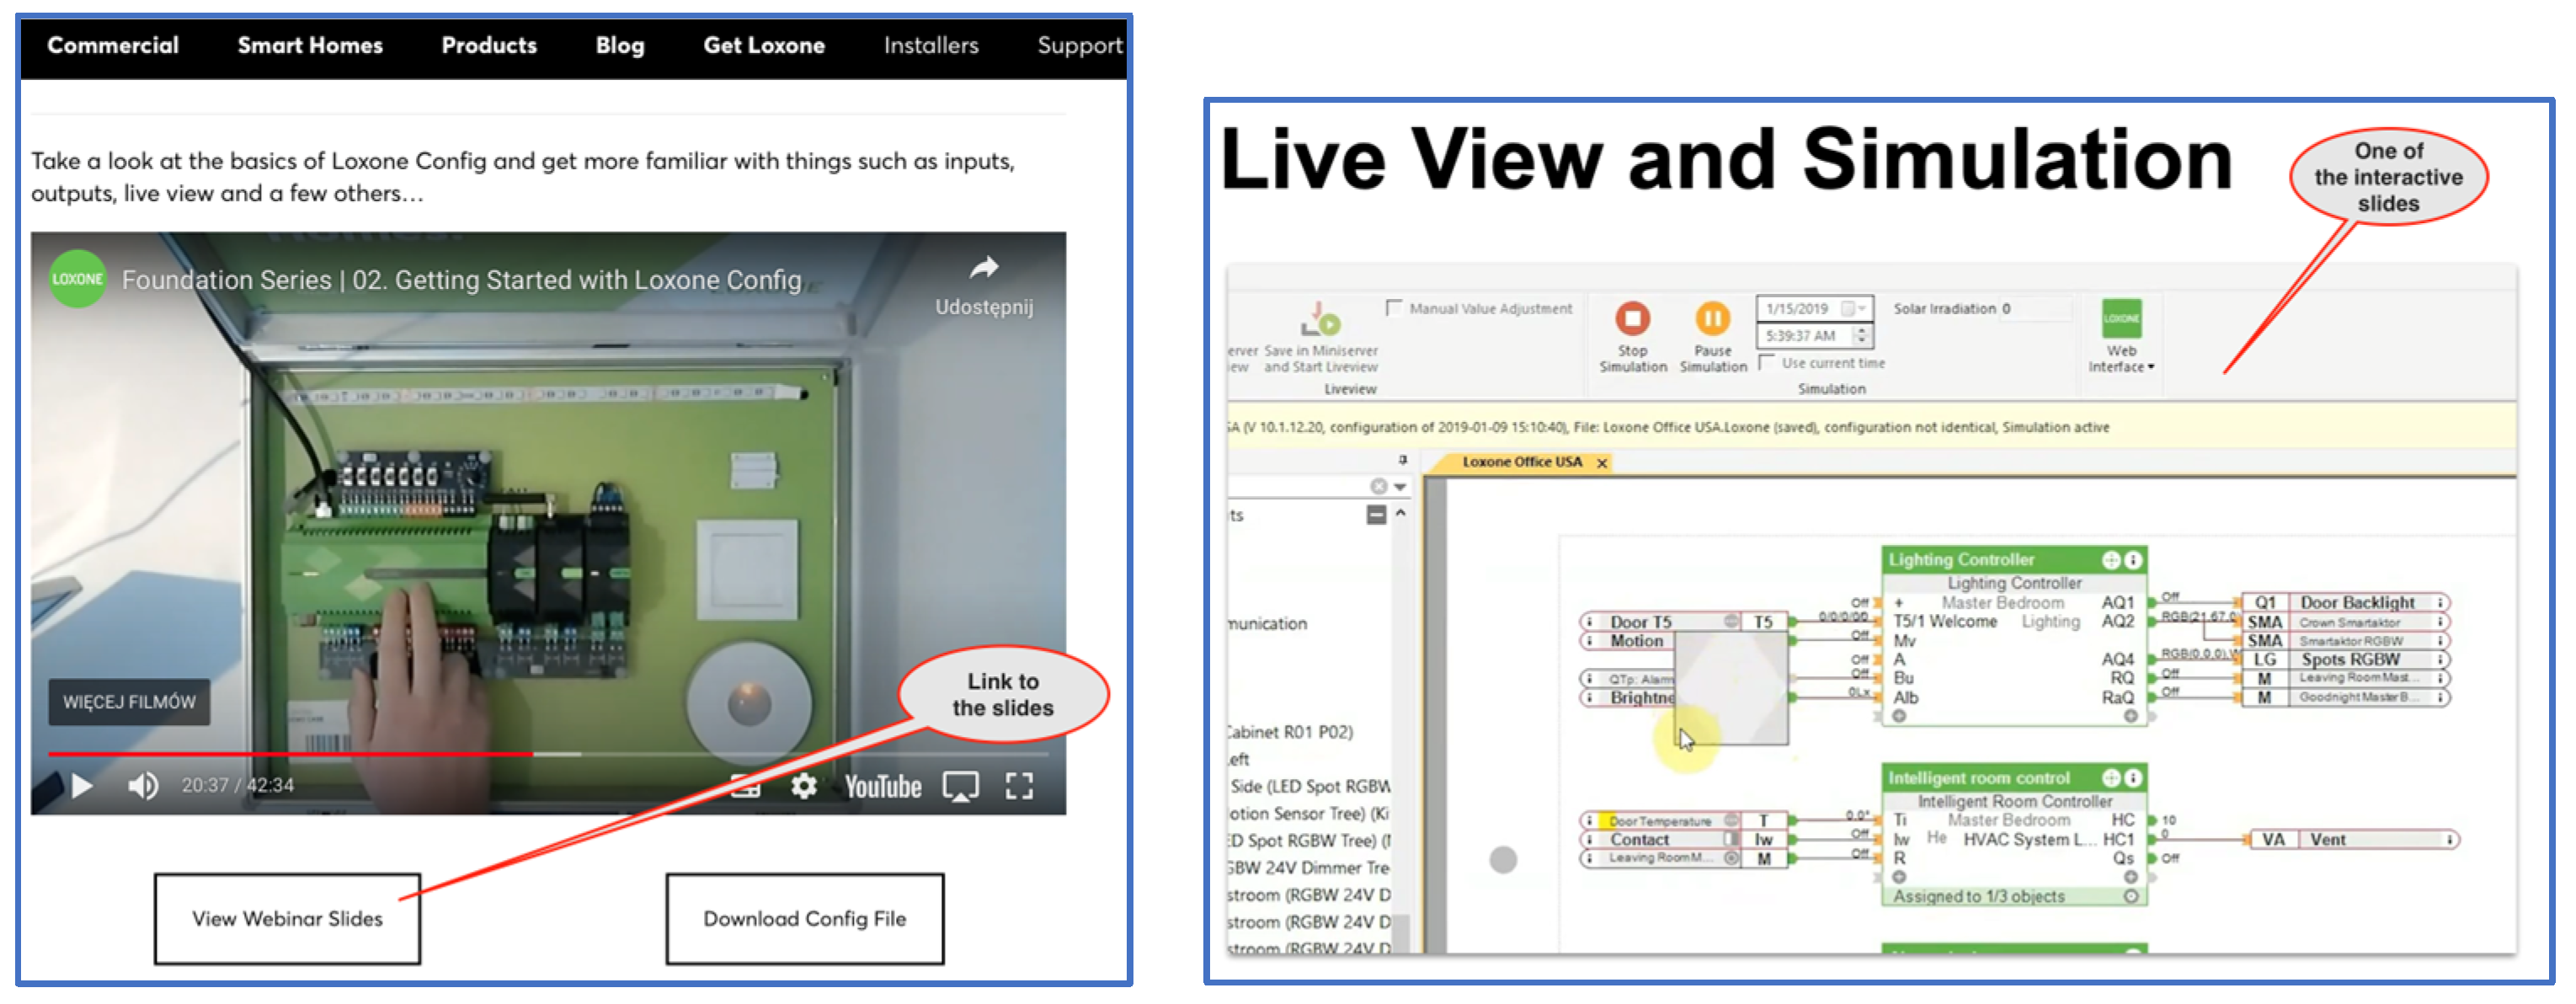Enter fullscreen video mode
Viewport: 2576px width, 1004px height.
[x=1018, y=786]
